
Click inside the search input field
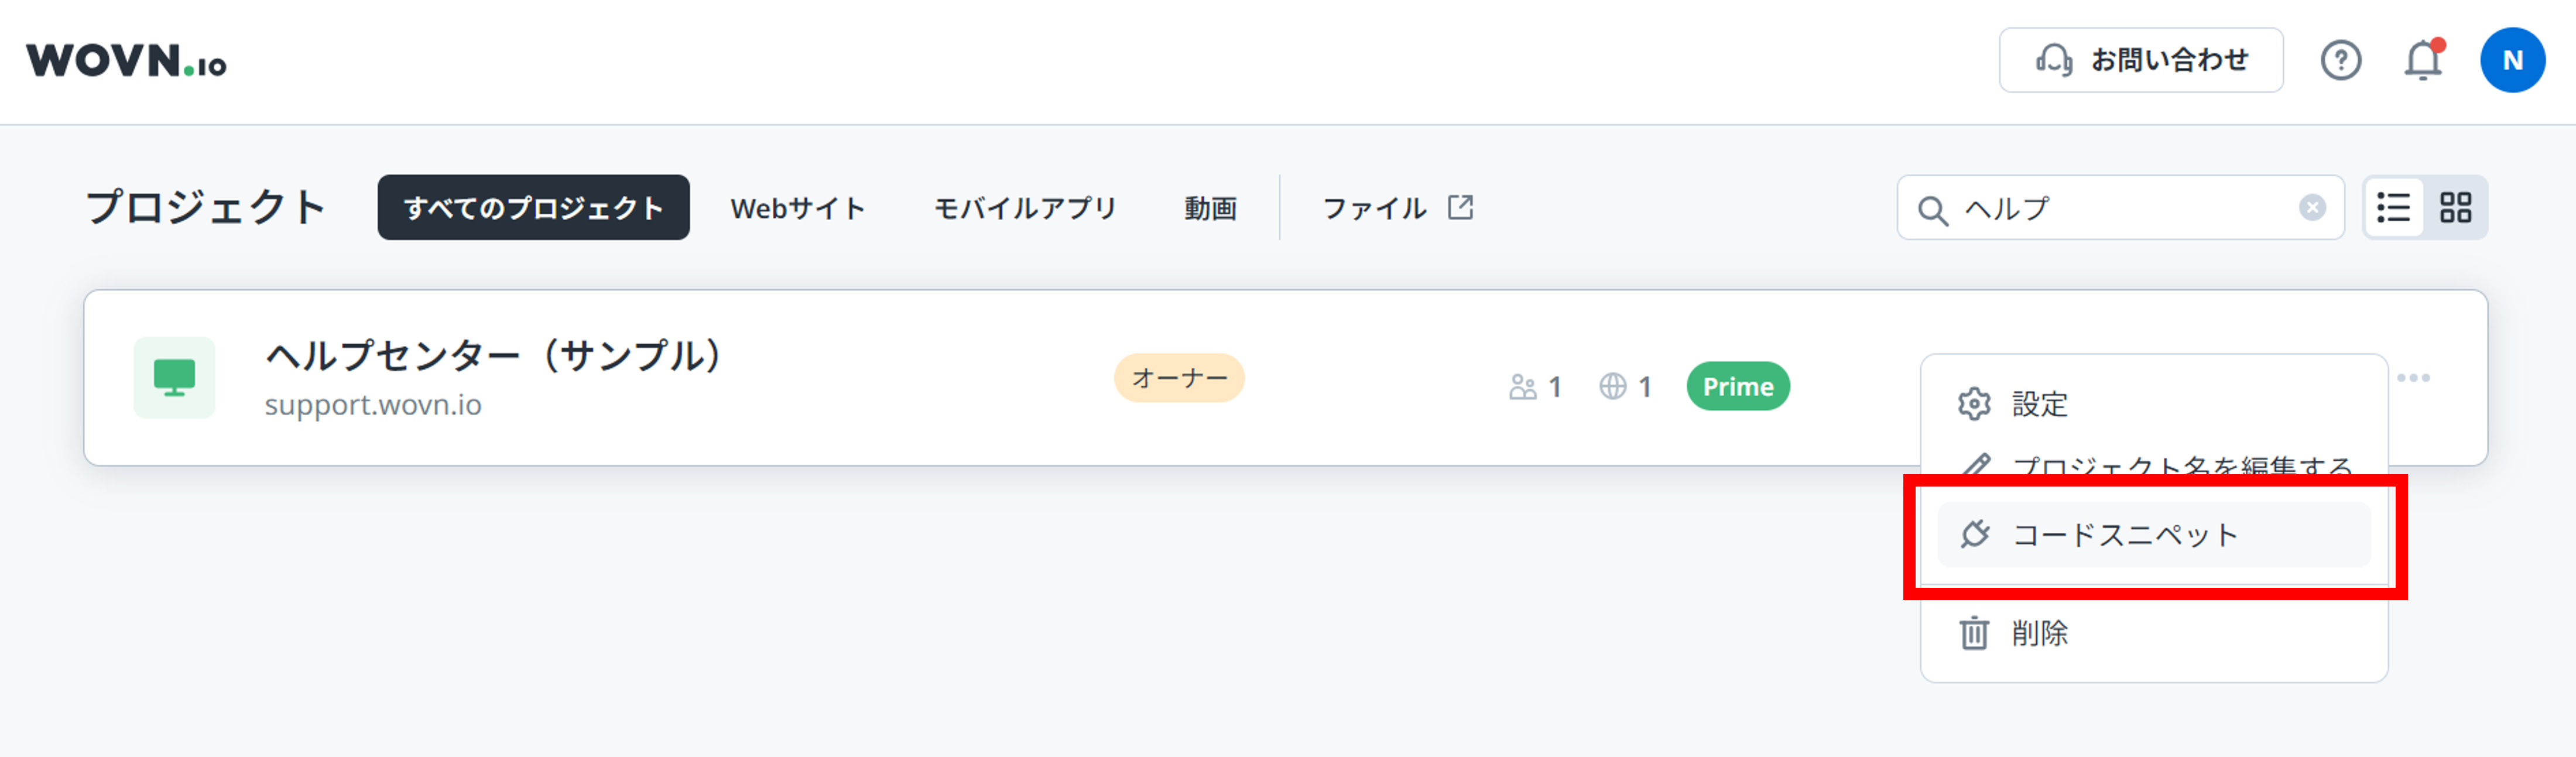(2100, 208)
